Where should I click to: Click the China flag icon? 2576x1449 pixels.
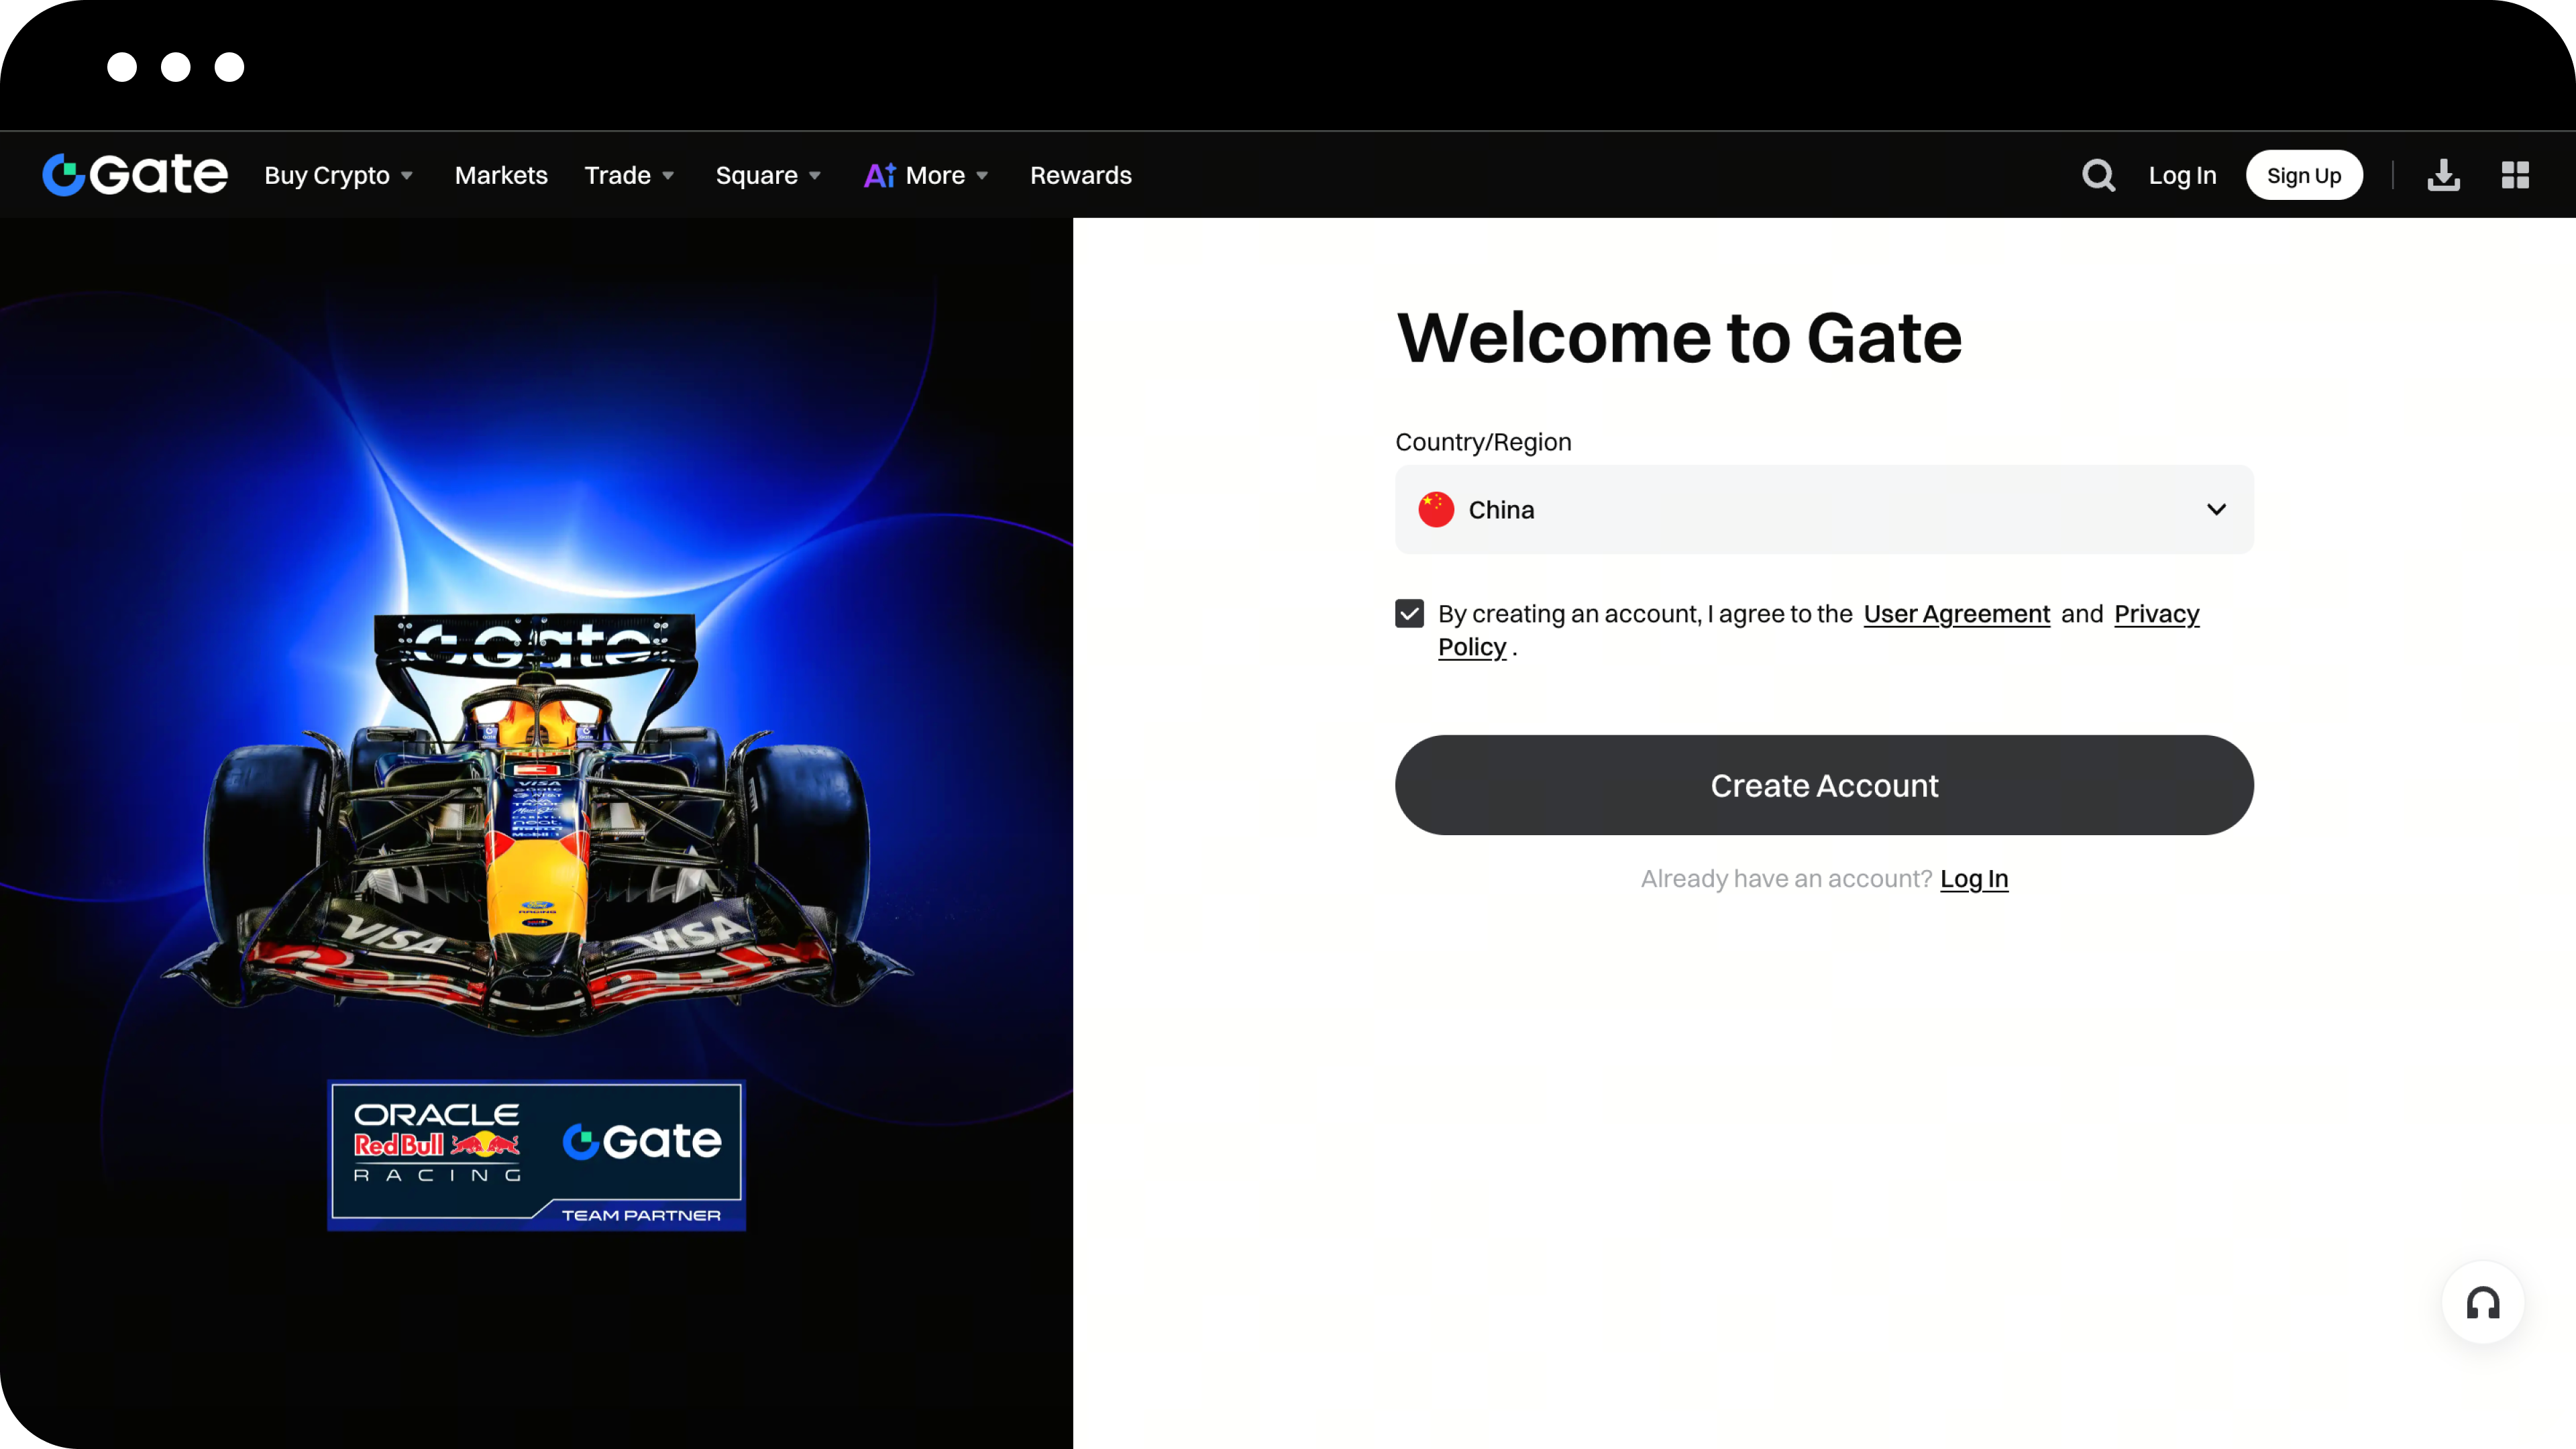[1436, 509]
